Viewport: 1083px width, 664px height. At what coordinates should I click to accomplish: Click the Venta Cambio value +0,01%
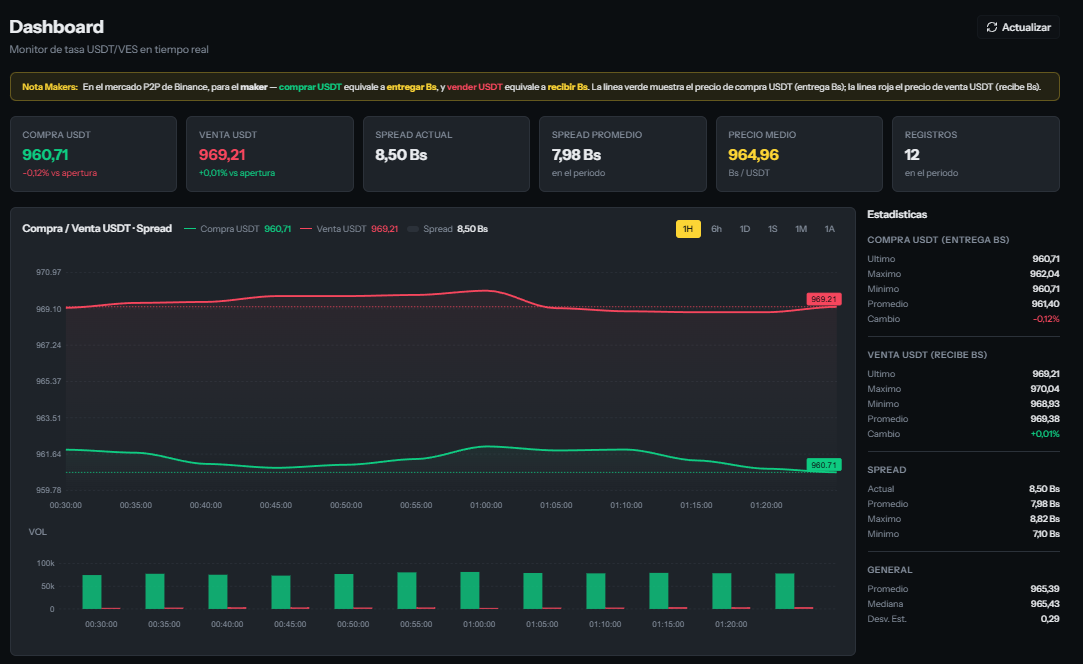coord(1045,434)
